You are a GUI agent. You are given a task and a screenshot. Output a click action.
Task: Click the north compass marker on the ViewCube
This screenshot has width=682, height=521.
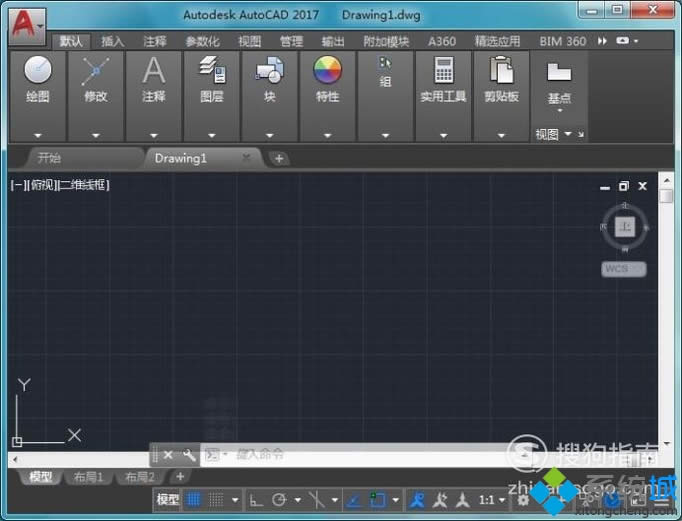pyautogui.click(x=625, y=204)
